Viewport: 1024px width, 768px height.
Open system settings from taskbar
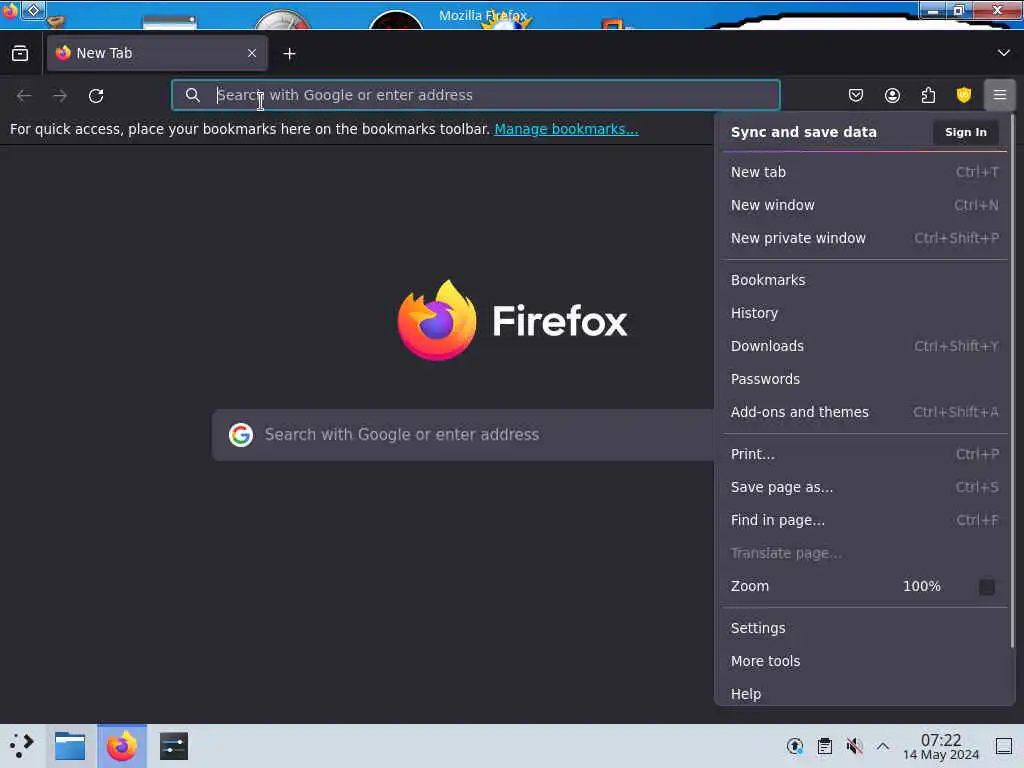pyautogui.click(x=174, y=746)
